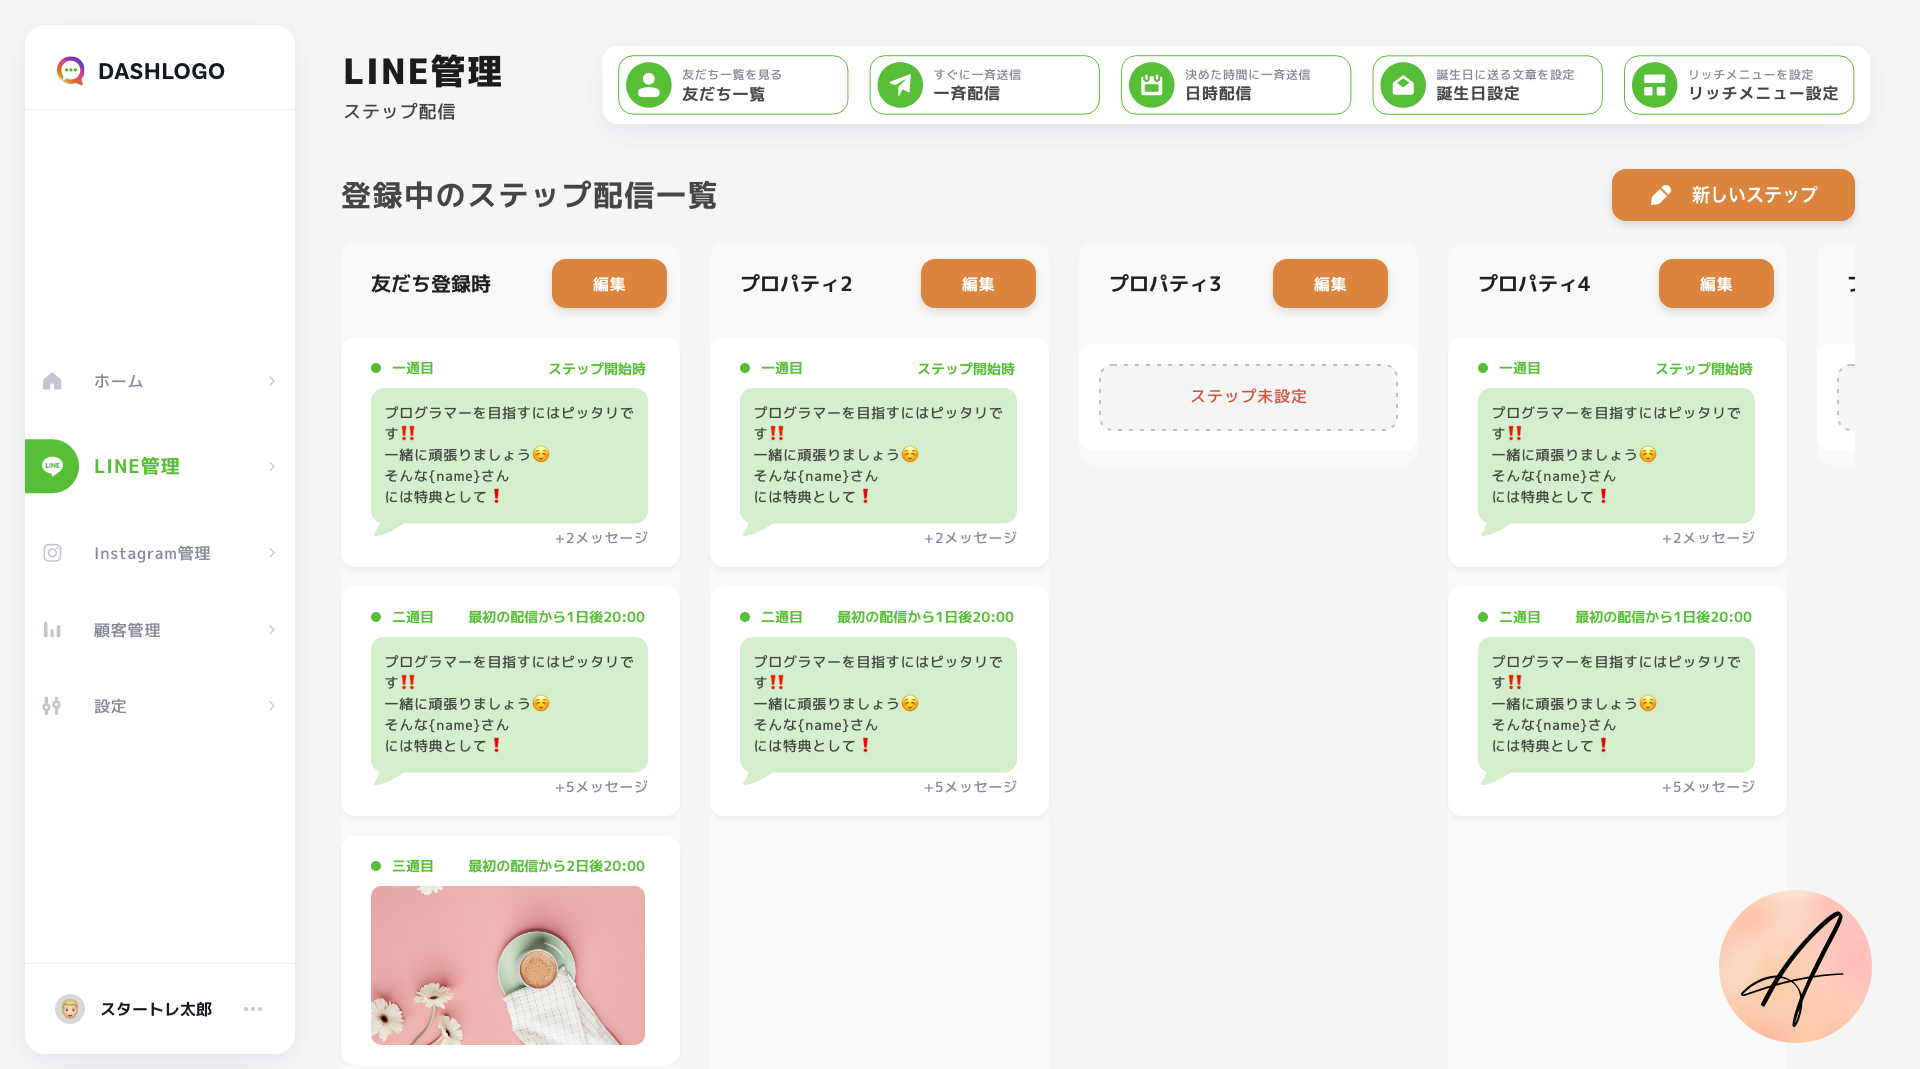Image resolution: width=1920 pixels, height=1069 pixels.
Task: Open 一通目 message bubble in プロパティ4
Action: [x=1616, y=456]
